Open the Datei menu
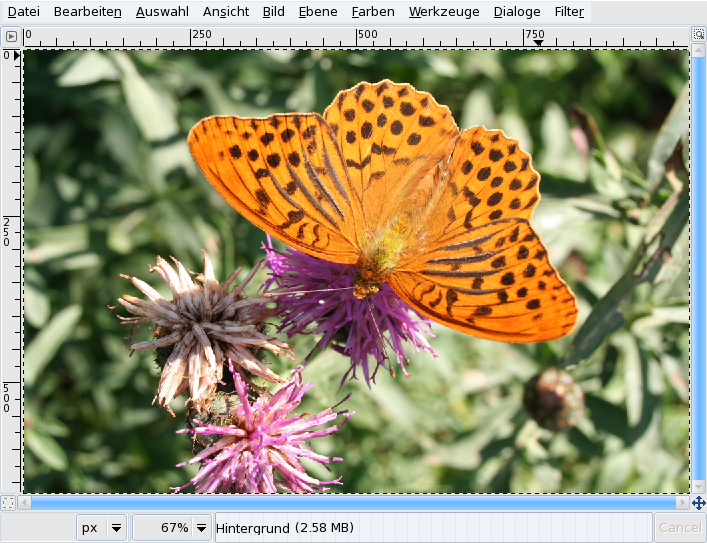Screen dimensions: 707x543 coord(24,12)
